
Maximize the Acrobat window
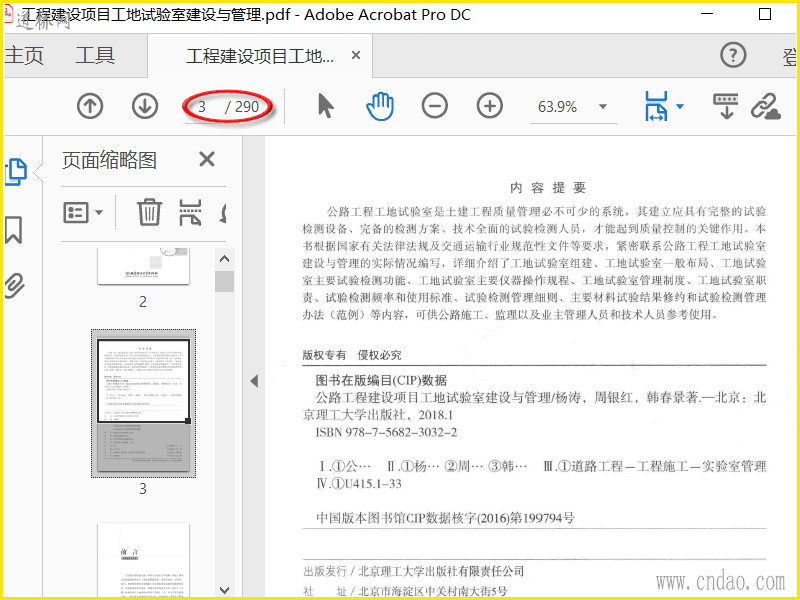tap(765, 14)
